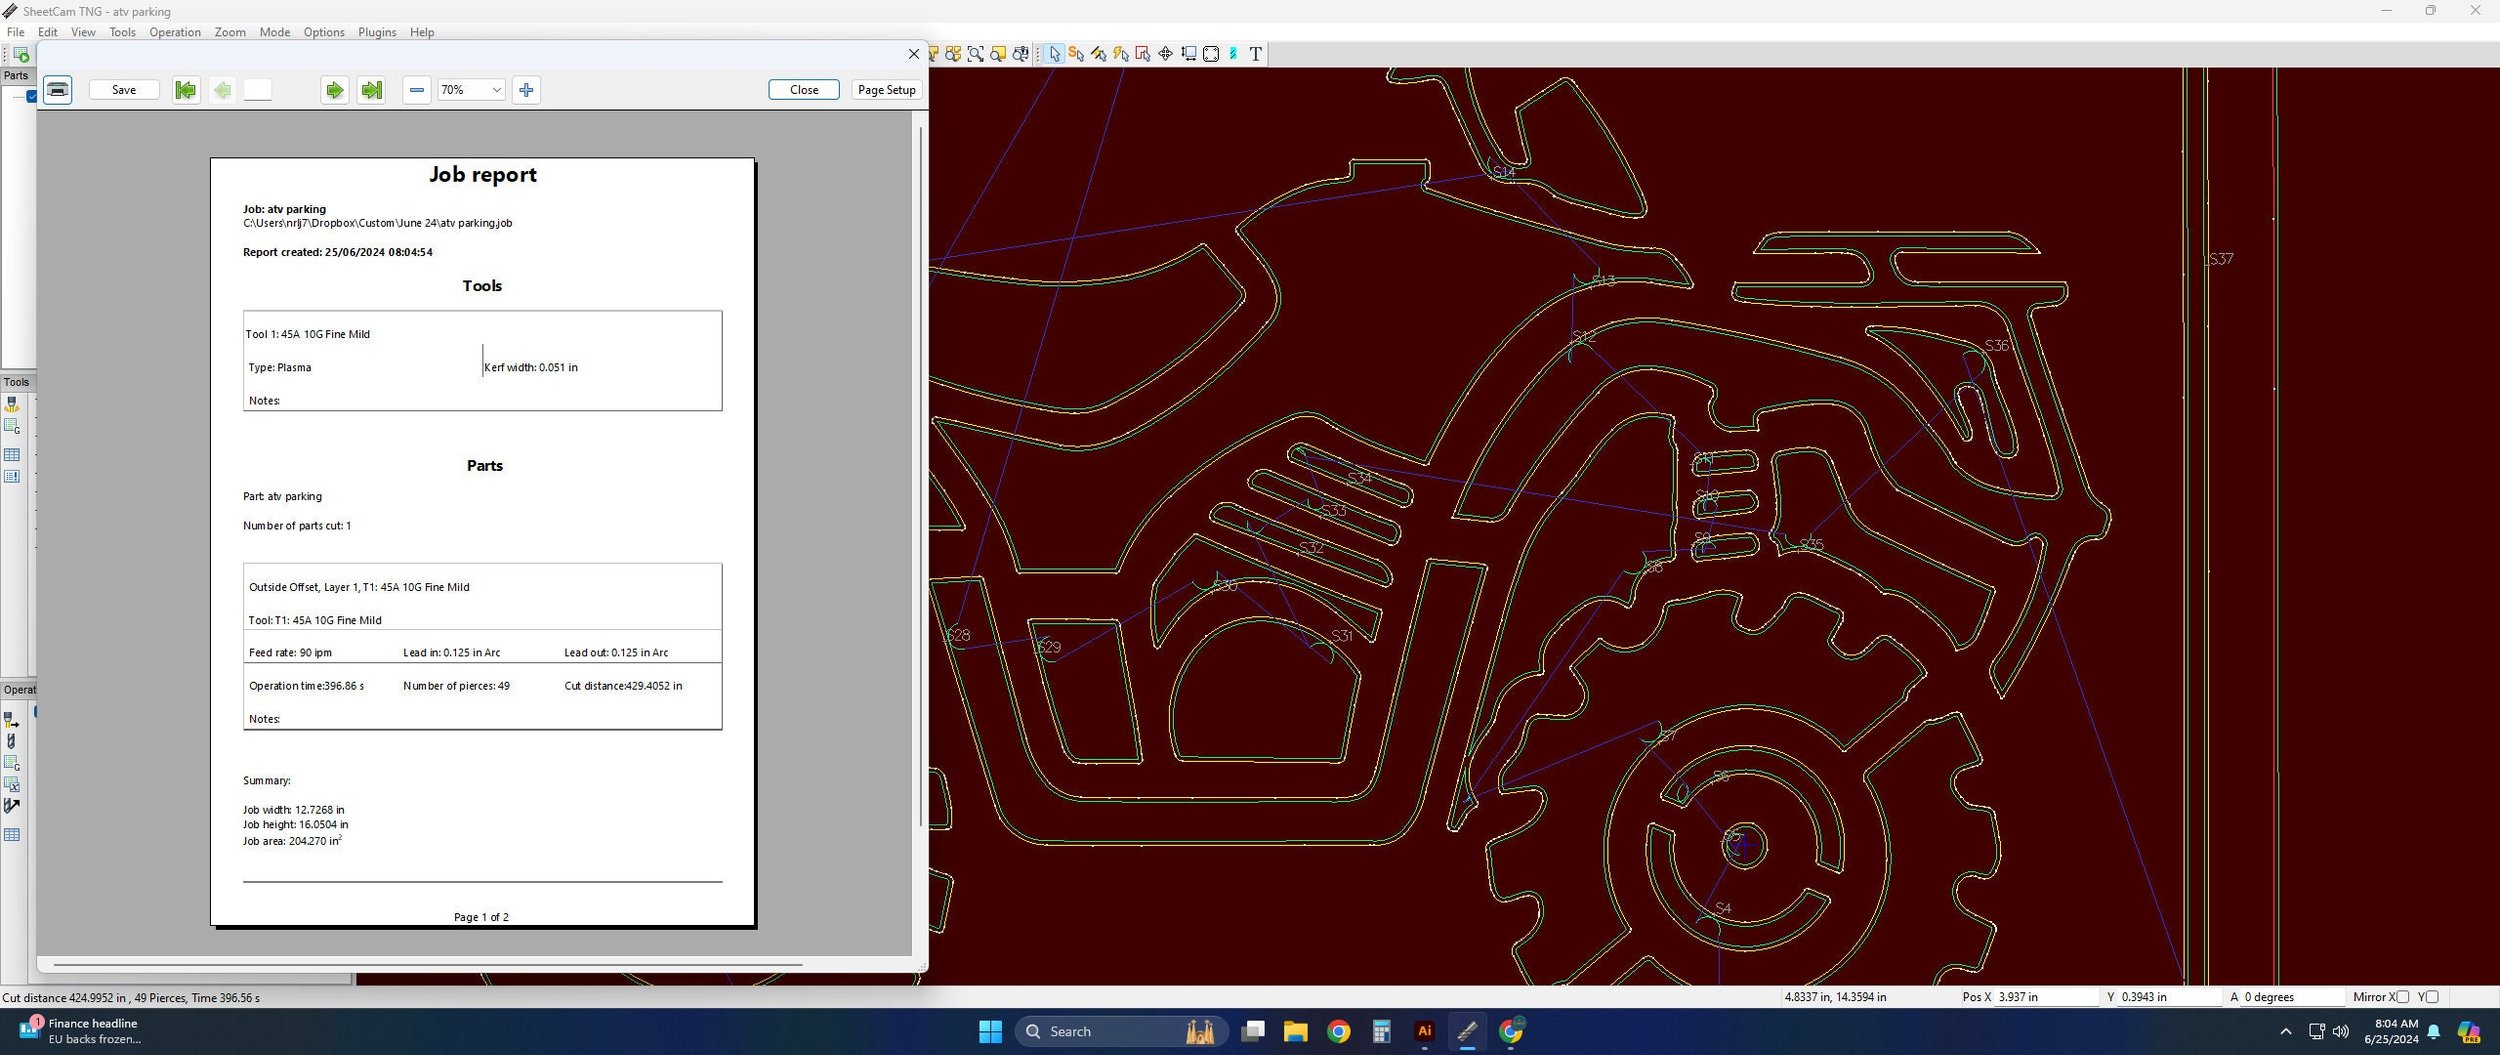Screen dimensions: 2500x1055
Task: Select the third pointer tool with slashed bolt
Action: tap(1098, 54)
